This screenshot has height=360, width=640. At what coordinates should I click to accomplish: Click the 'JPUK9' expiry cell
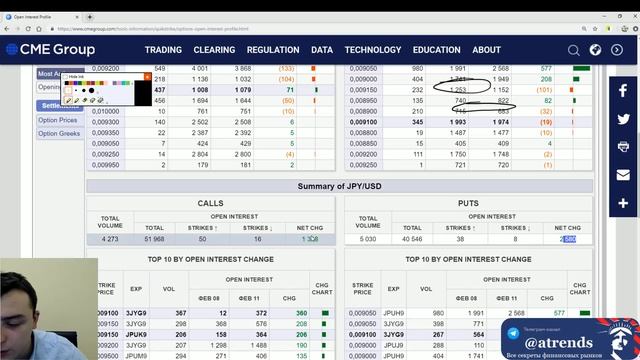[136, 334]
